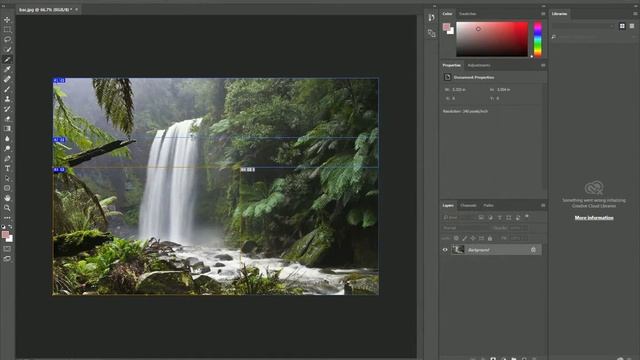Select the Clone Stamp tool

coord(7,99)
